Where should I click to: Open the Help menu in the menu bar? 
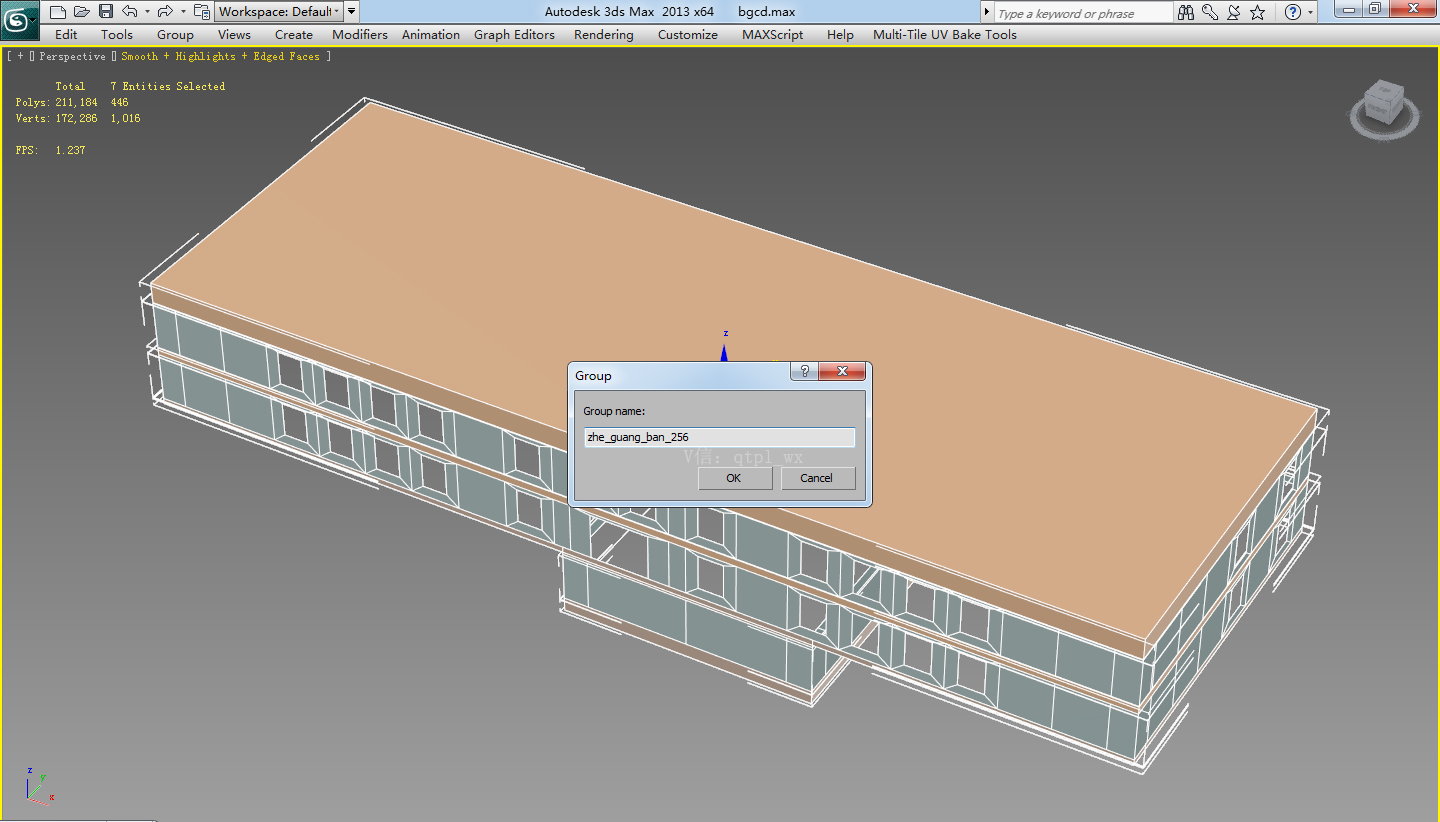[840, 34]
